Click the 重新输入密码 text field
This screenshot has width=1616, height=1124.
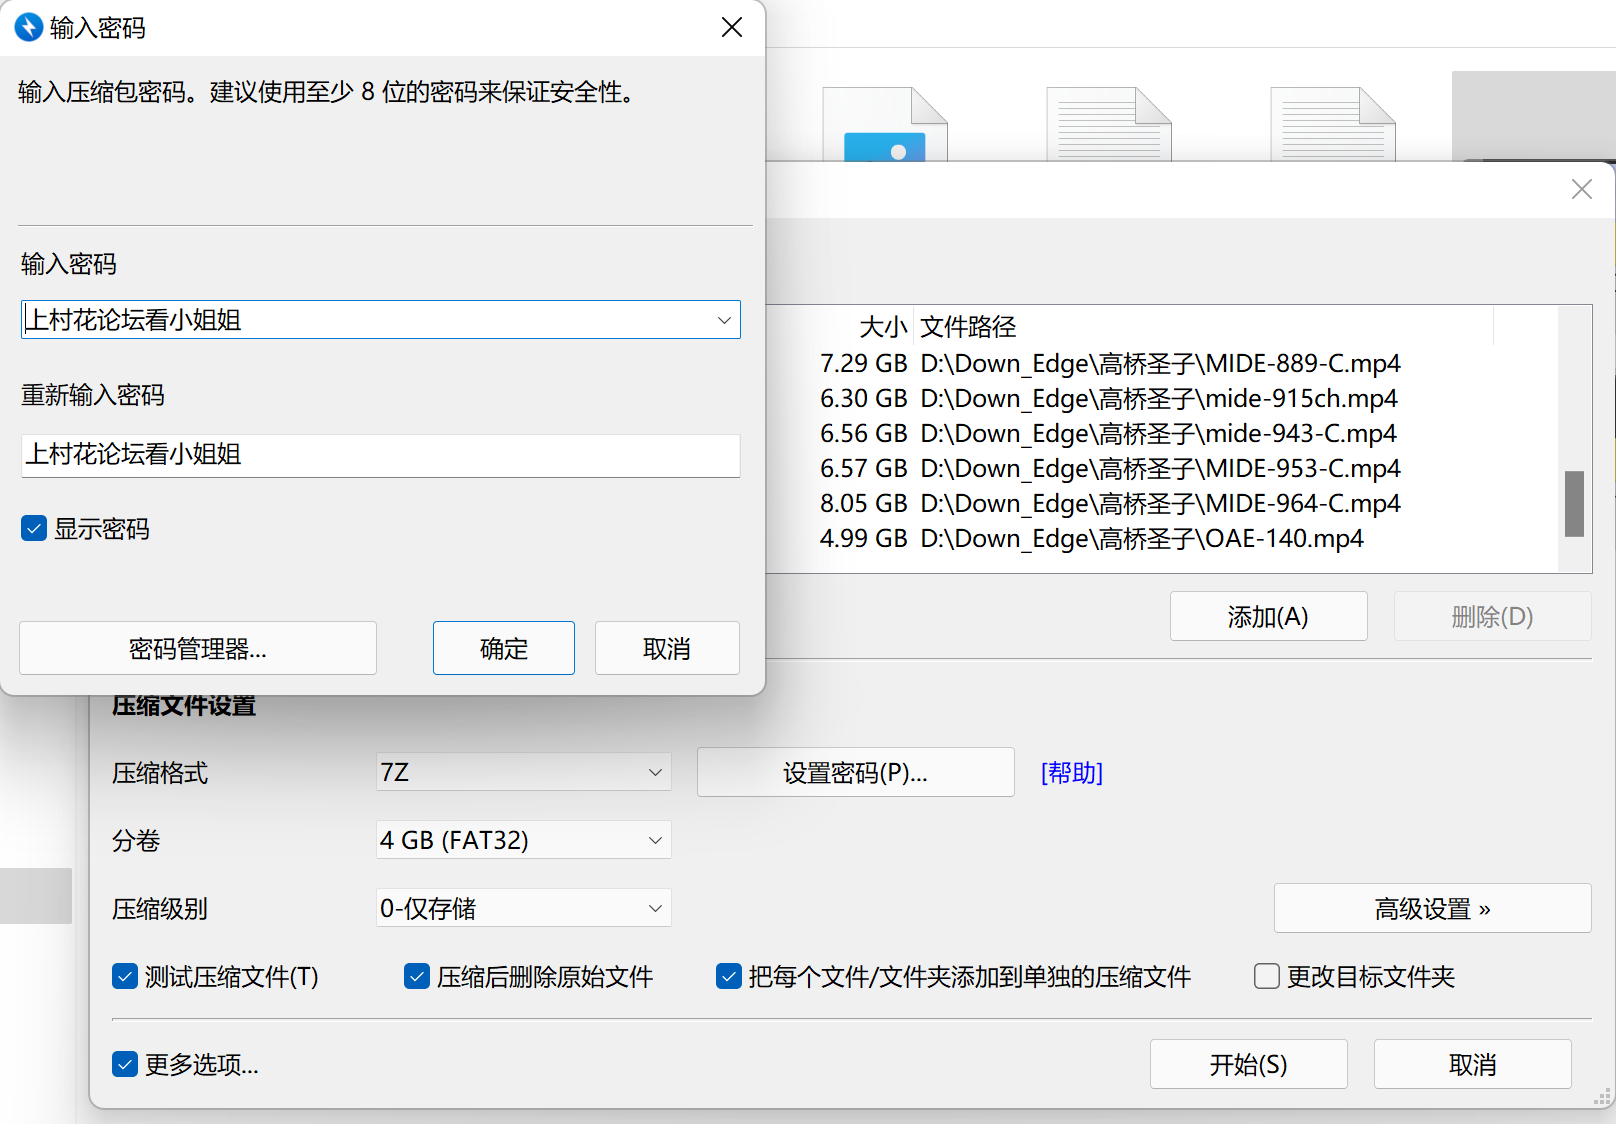point(381,455)
